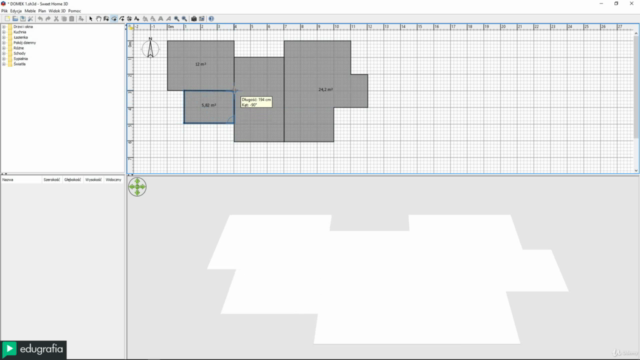Image resolution: width=640 pixels, height=360 pixels.
Task: Expand the Światła category
Action: pos(4,64)
